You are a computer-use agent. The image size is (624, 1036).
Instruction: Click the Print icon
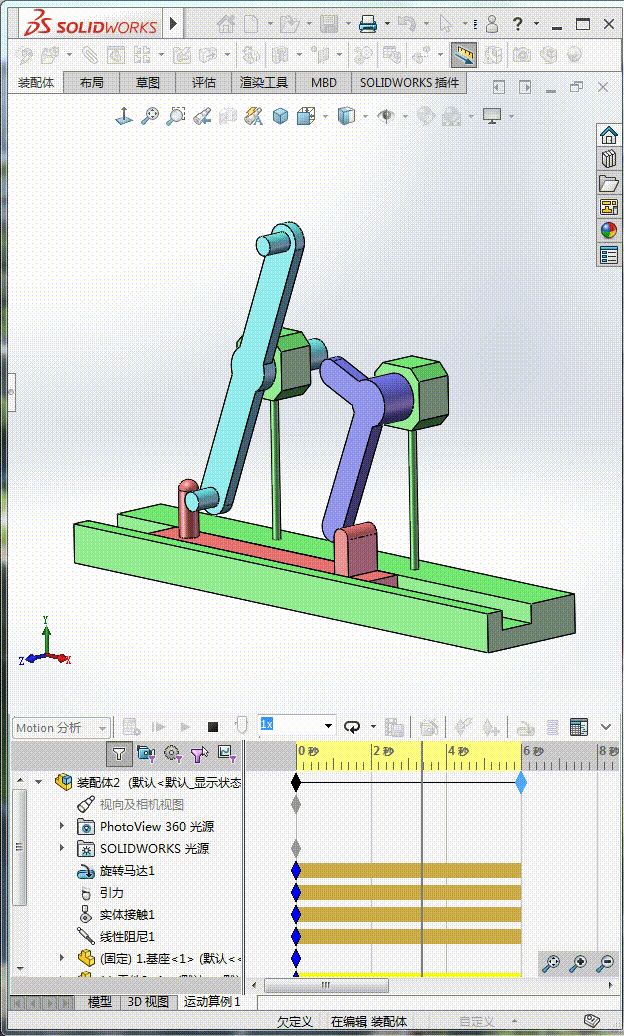(x=368, y=24)
